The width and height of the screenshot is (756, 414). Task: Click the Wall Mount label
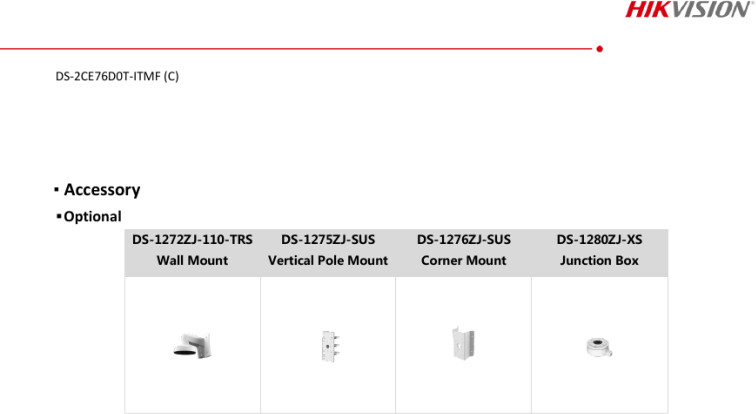192,260
